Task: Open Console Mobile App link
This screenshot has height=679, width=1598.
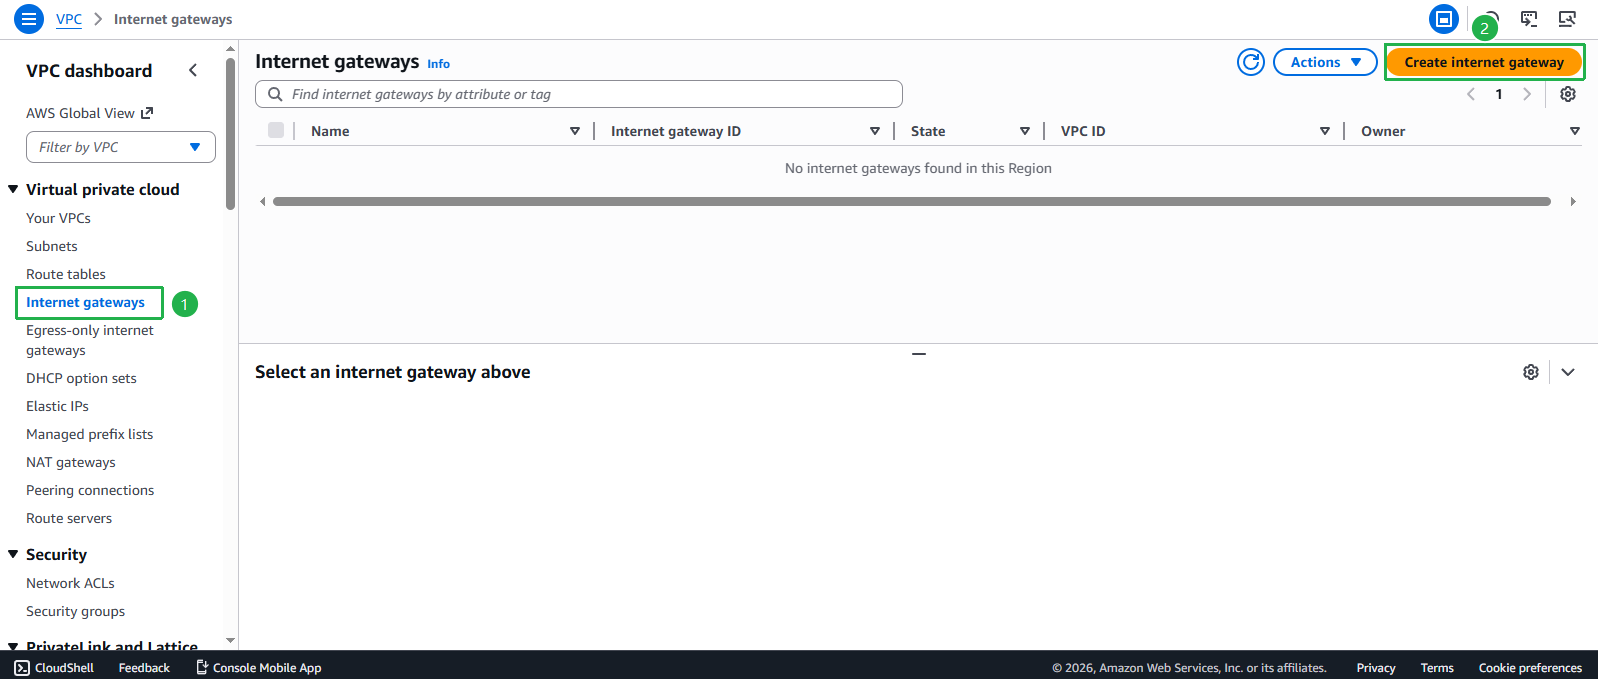Action: tap(259, 668)
